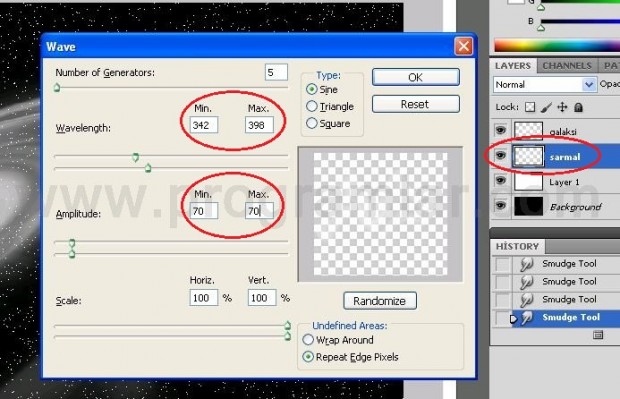Click the Amplitude Max field
The height and width of the screenshot is (399, 620).
pos(259,211)
